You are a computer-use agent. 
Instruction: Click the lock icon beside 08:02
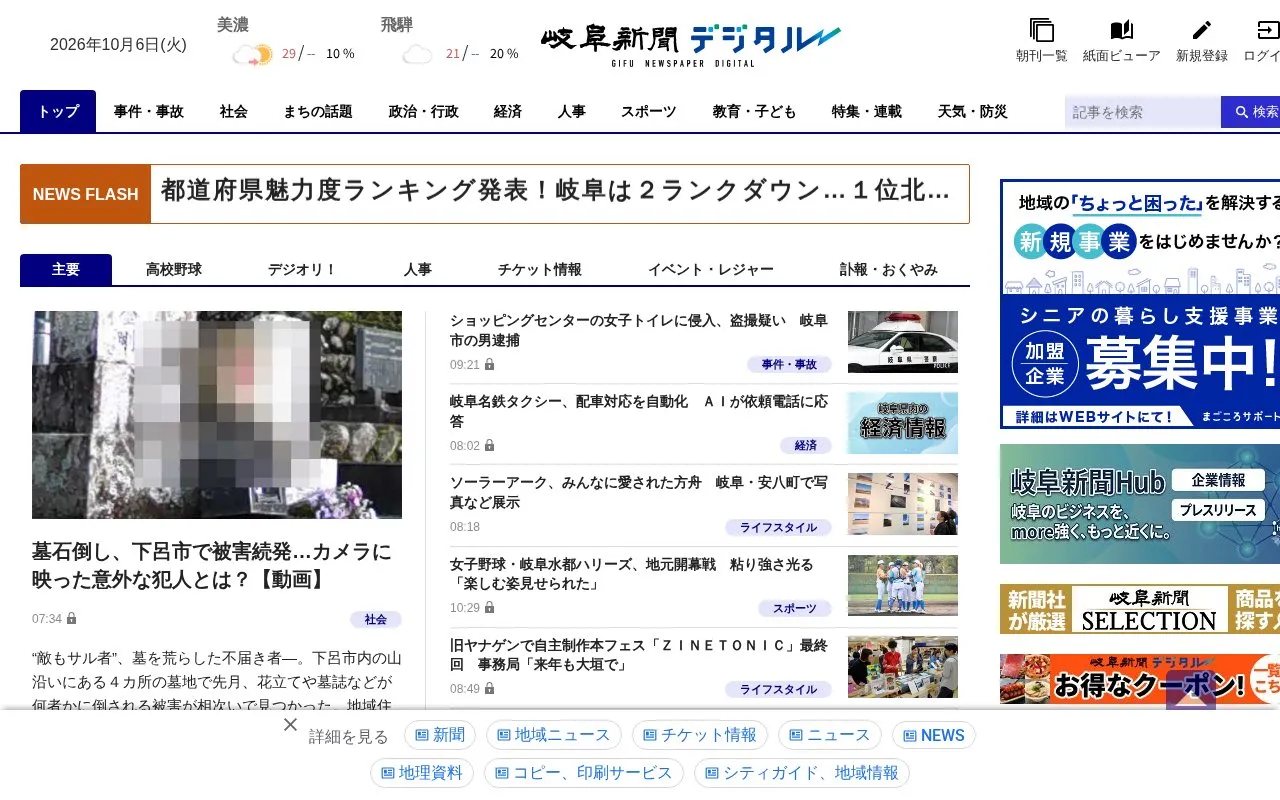(490, 446)
